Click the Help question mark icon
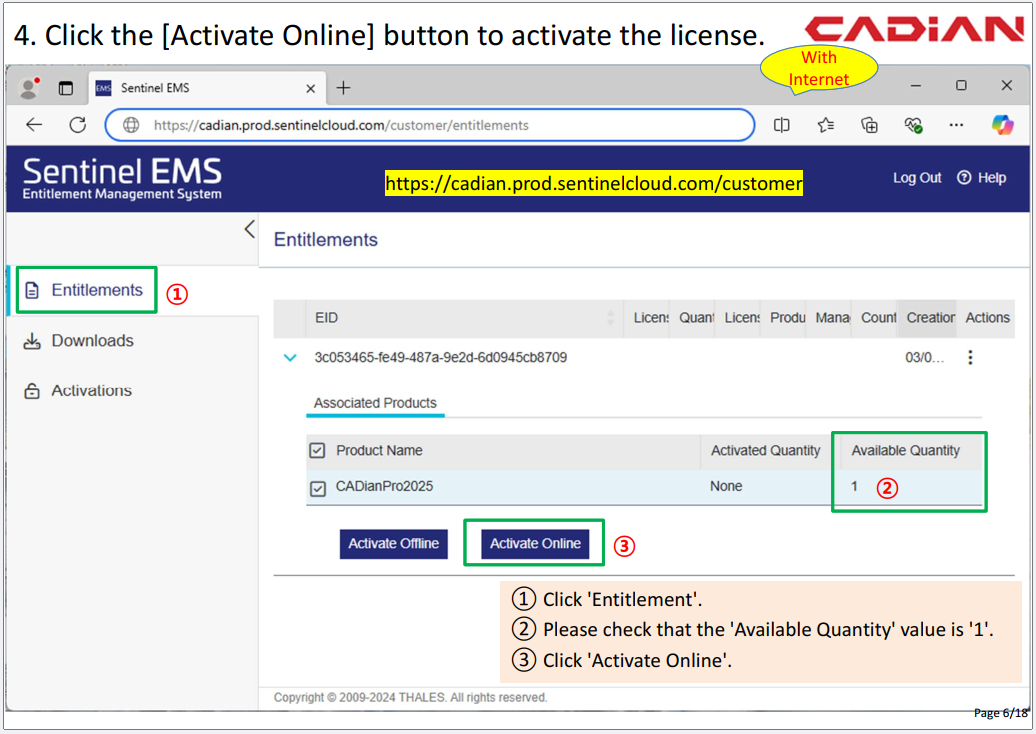The image size is (1036, 734). 964,178
